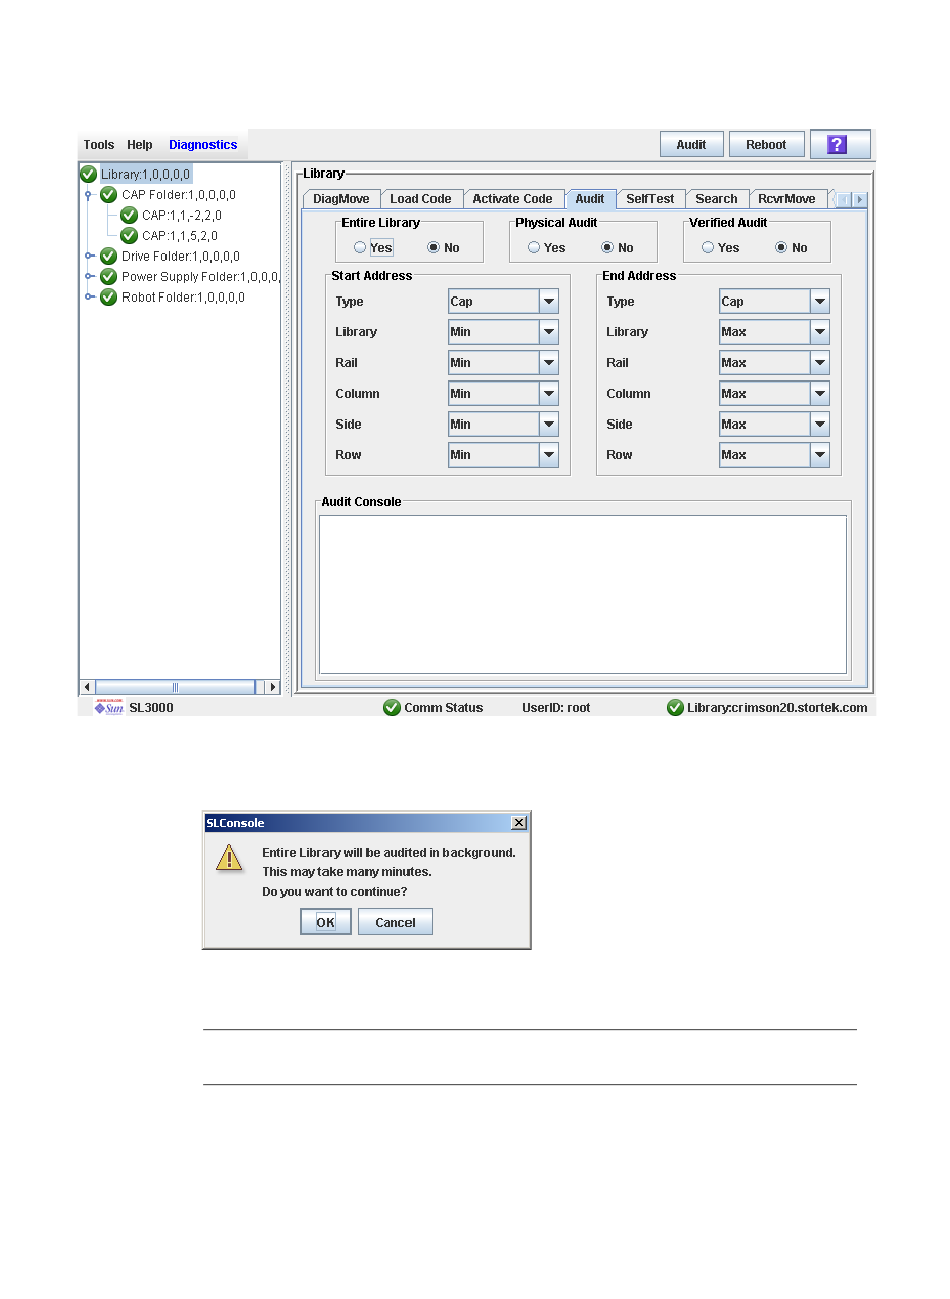Viewport: 950px width, 1299px height.
Task: Click the tree panel horizontal scrollbar
Action: 175,687
